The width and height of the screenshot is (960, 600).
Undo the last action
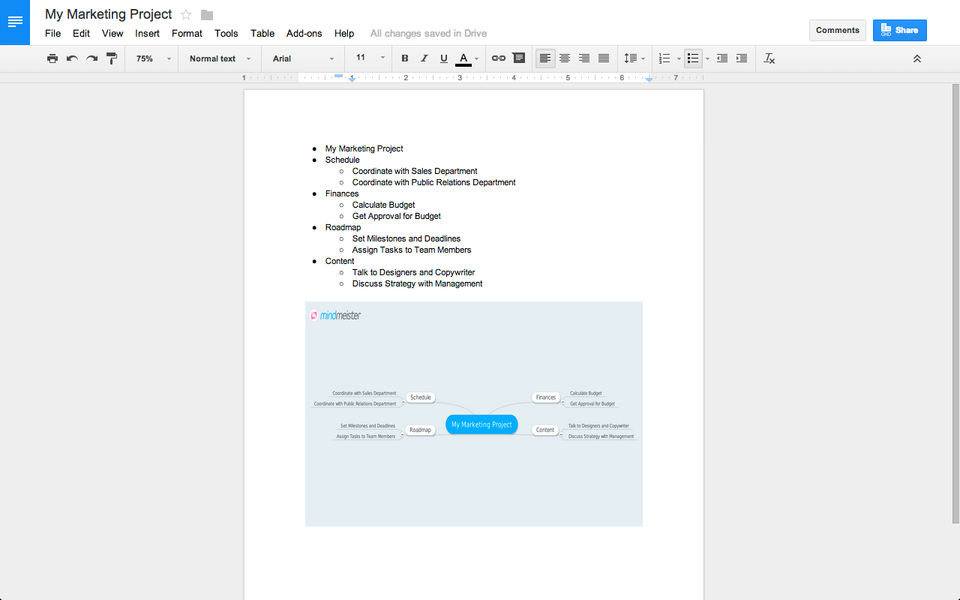point(72,59)
